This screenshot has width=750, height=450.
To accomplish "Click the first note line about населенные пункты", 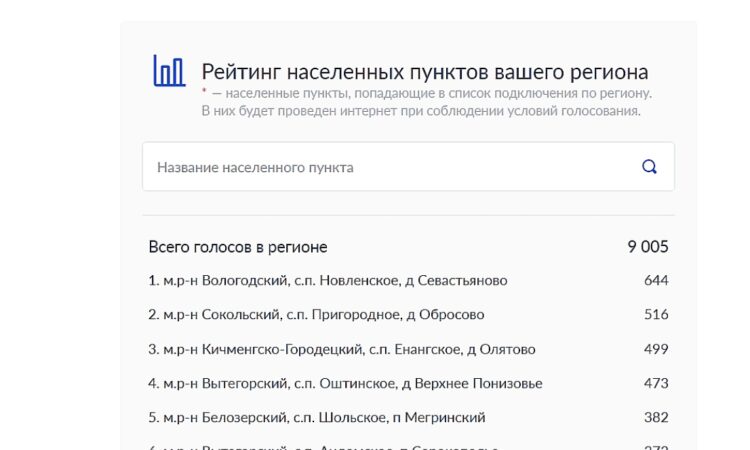I will tap(430, 93).
